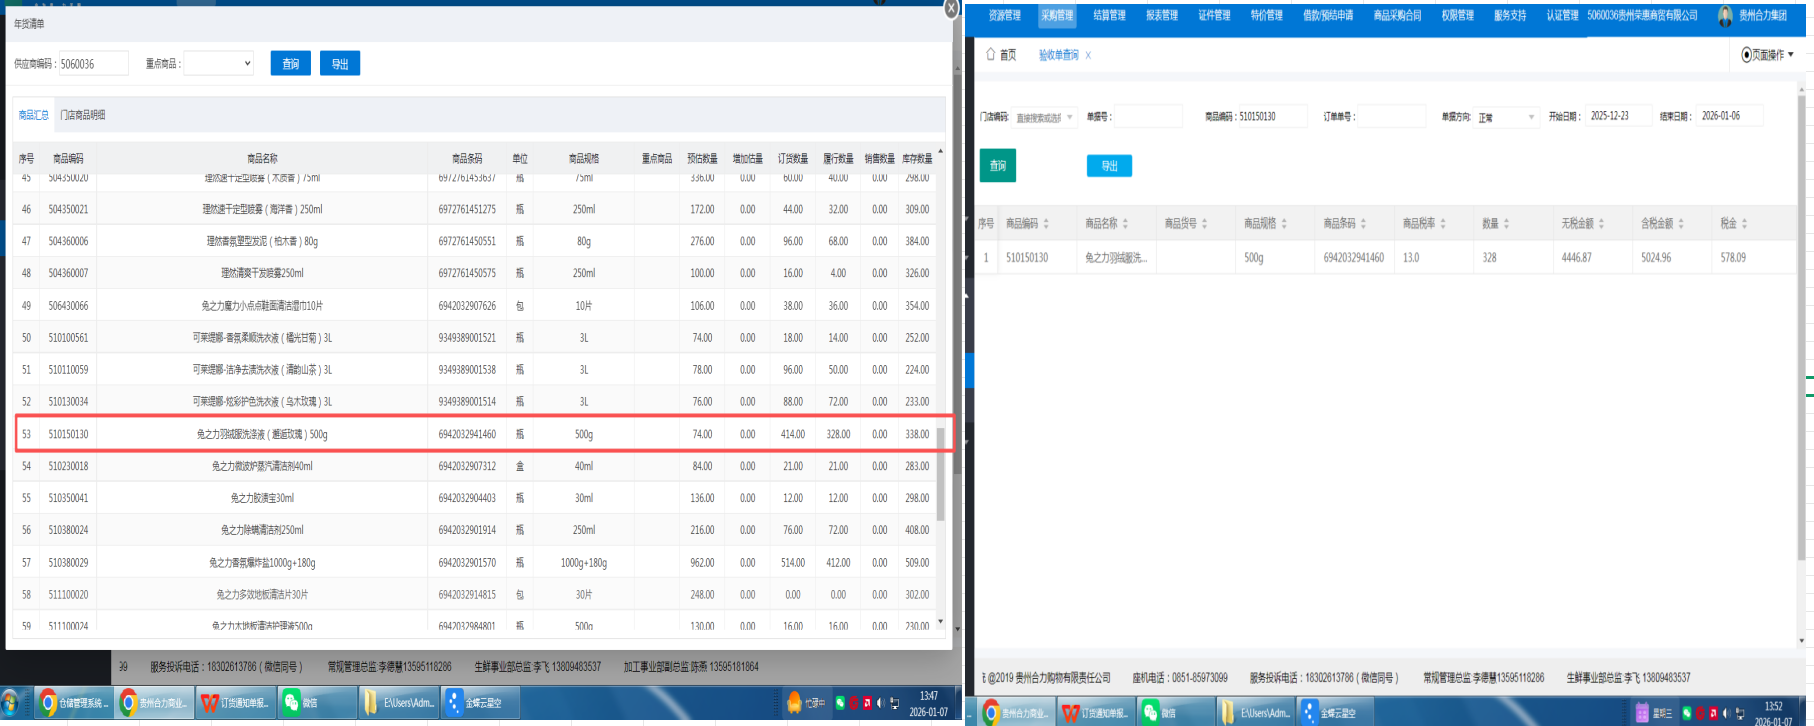
Task: Click the 供应商编码 input field
Action: 93,64
